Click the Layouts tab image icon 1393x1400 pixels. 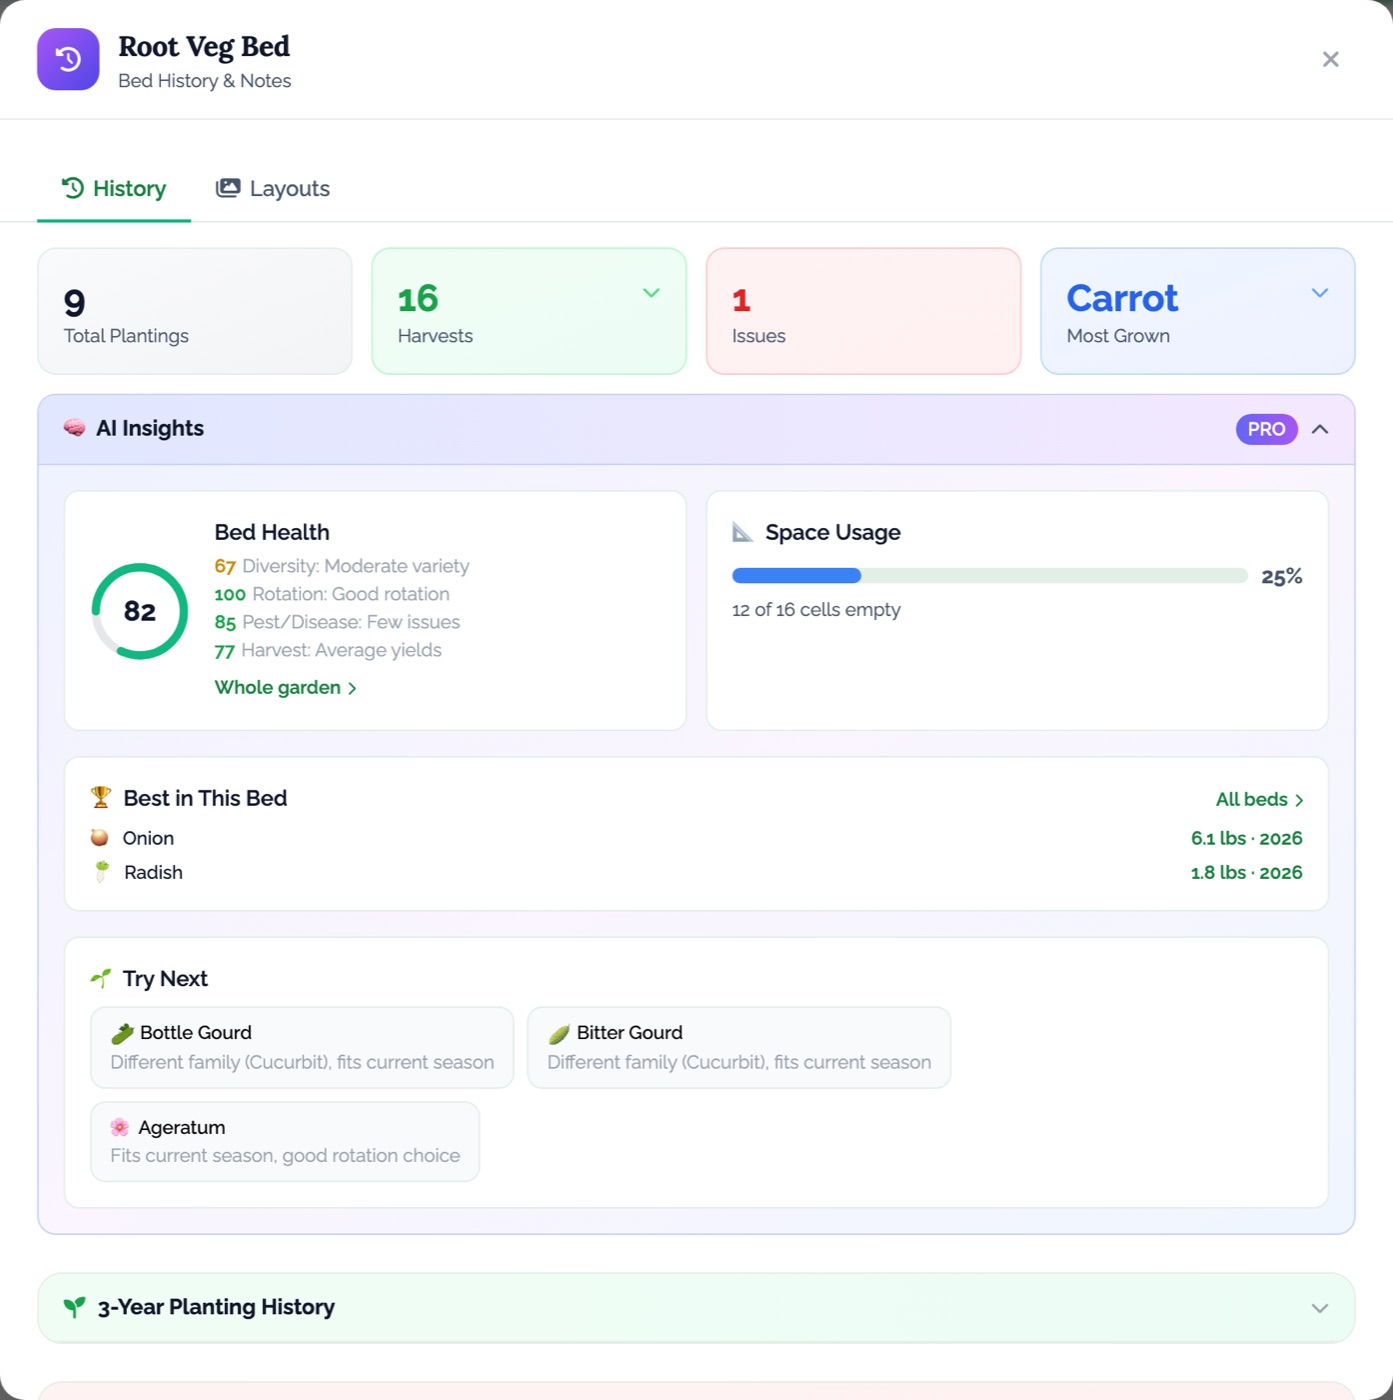pyautogui.click(x=228, y=188)
